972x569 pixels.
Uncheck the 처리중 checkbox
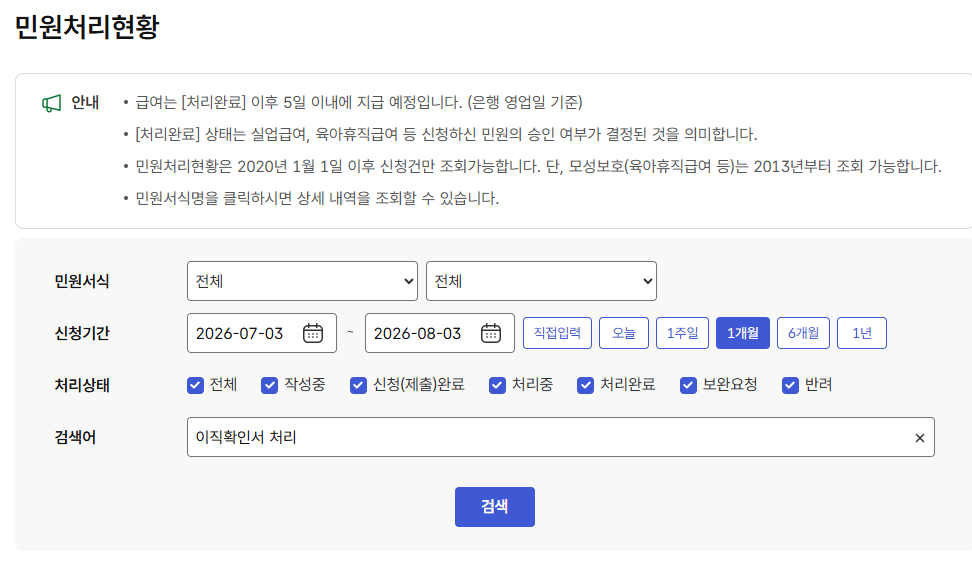(x=497, y=386)
